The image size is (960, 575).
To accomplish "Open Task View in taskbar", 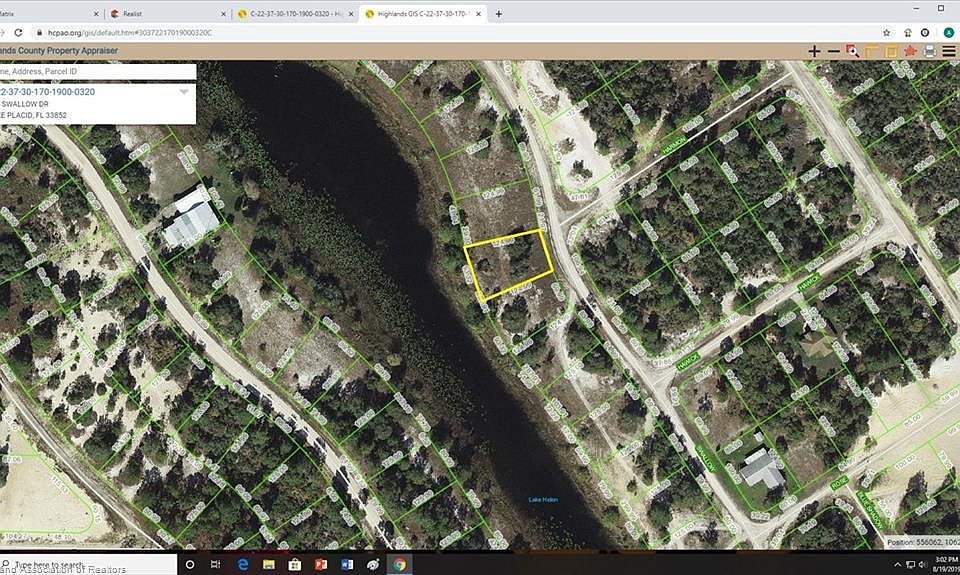I will coord(215,565).
